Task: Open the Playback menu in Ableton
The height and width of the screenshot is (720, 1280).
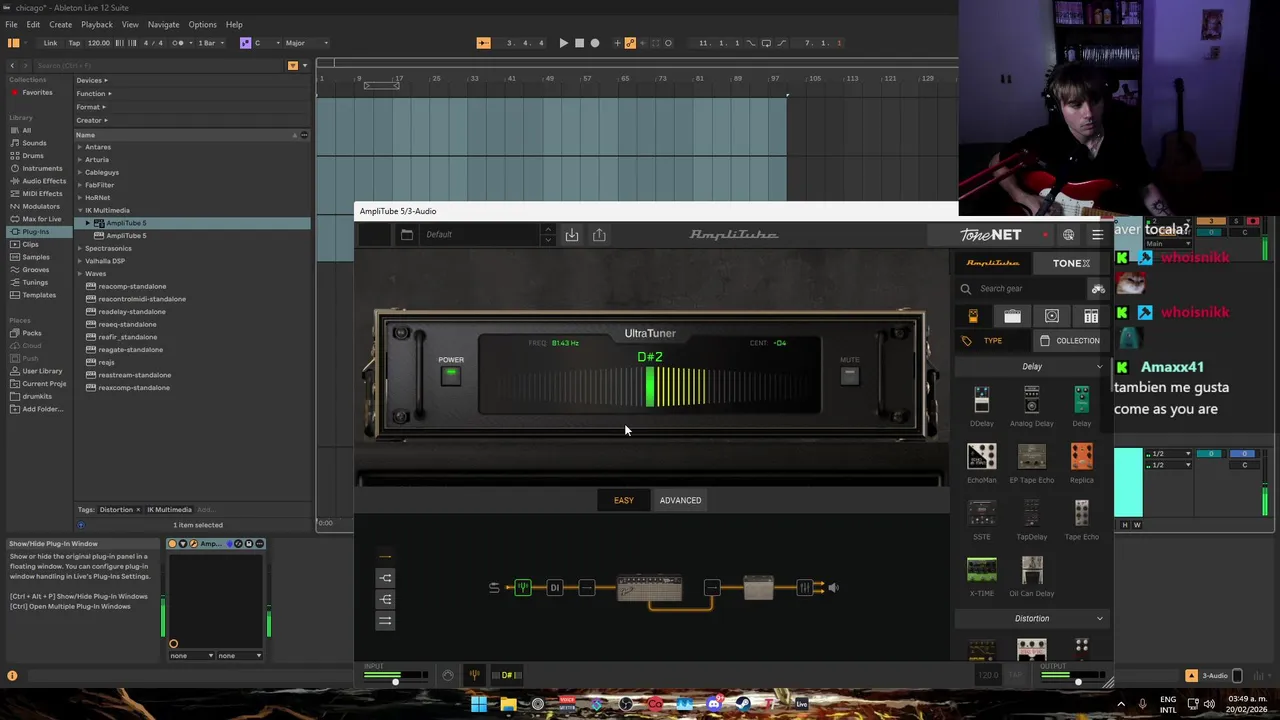Action: (96, 24)
